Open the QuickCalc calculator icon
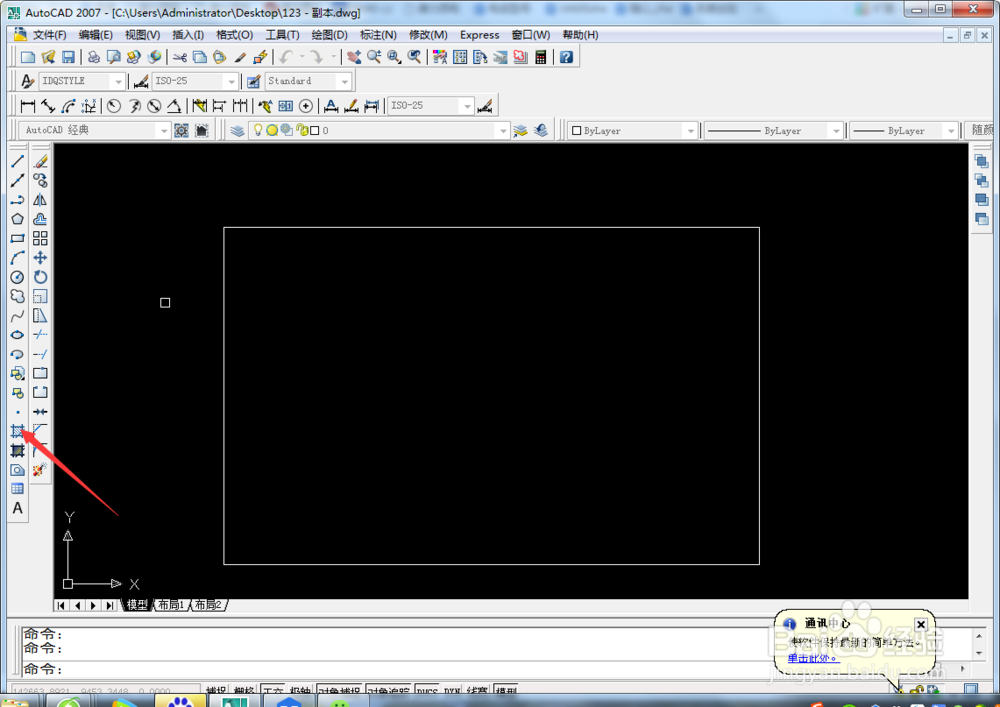This screenshot has height=707, width=1000. tap(541, 57)
